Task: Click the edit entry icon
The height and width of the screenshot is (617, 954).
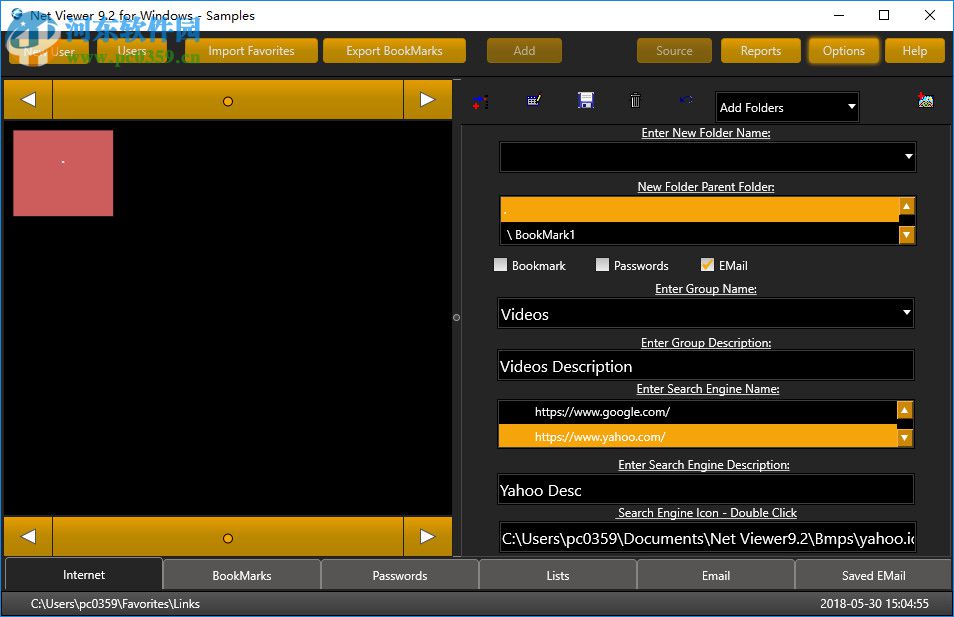Action: click(534, 100)
